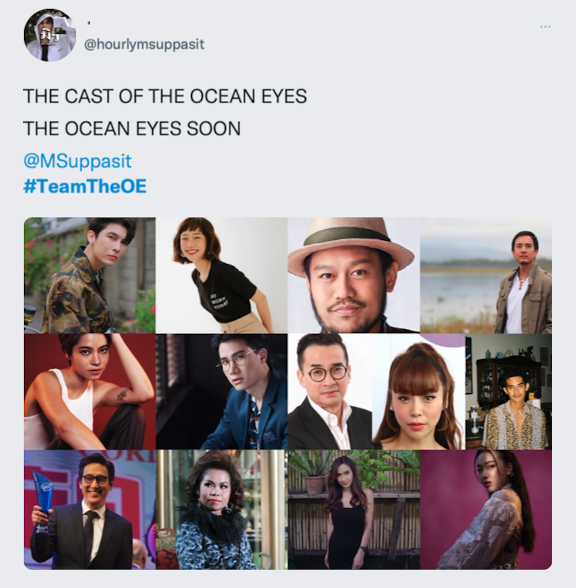
Task: View photo of man in blue blazer with glasses
Action: click(x=222, y=392)
